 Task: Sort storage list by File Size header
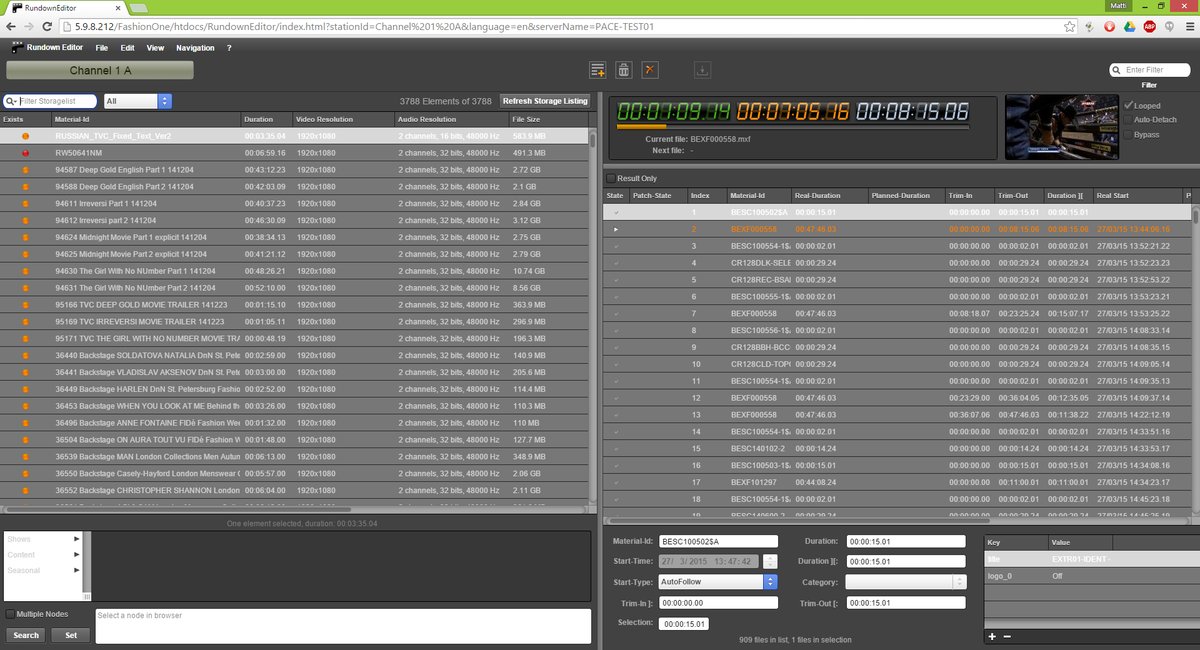point(548,119)
